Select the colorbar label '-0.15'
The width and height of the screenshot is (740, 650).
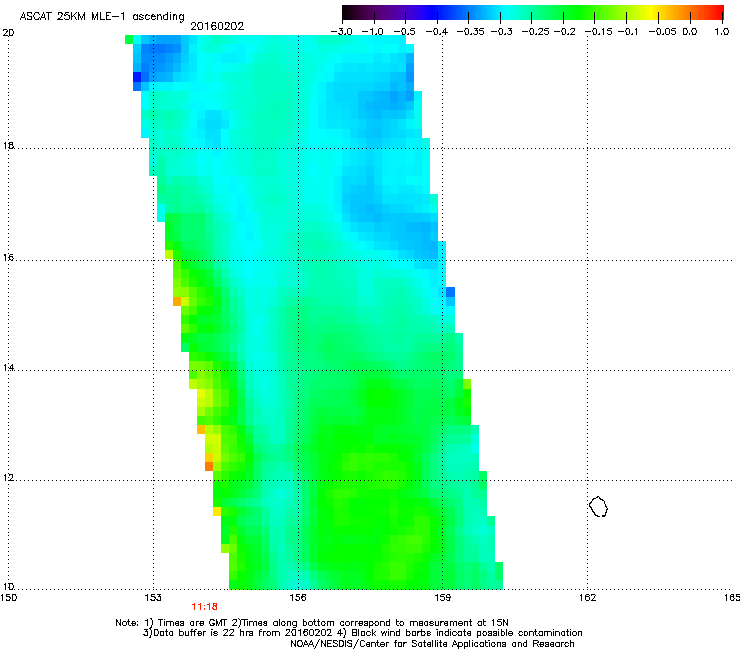tap(598, 32)
